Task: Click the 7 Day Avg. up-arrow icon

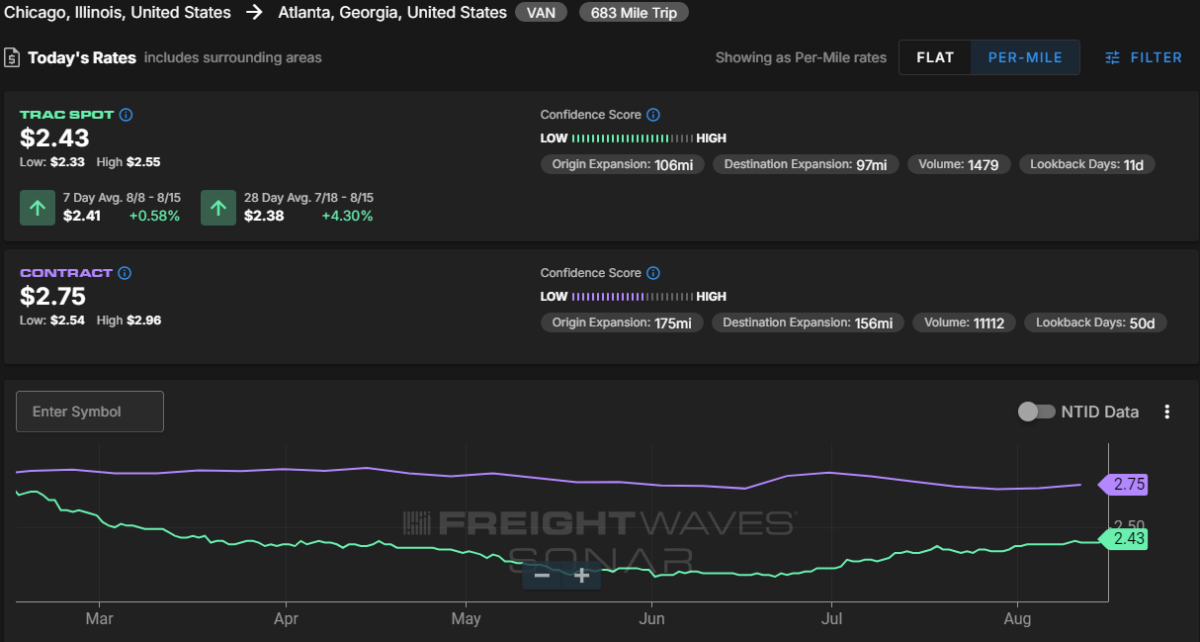Action: pyautogui.click(x=38, y=208)
